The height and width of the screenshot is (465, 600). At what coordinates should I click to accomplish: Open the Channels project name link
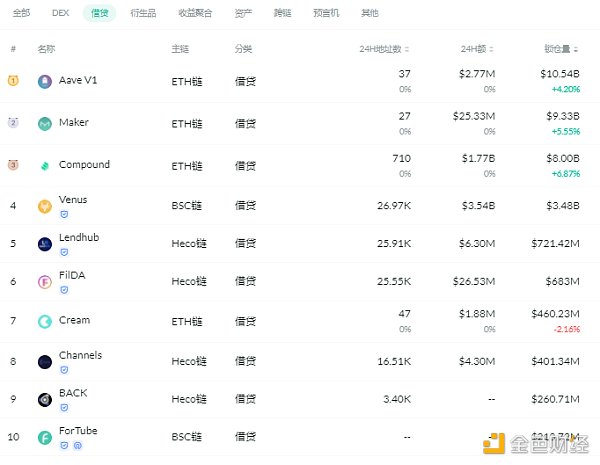click(x=80, y=355)
